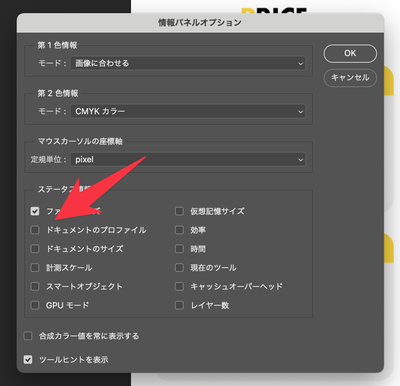Tick the 時間 checkbox
The width and height of the screenshot is (400, 386).
[x=179, y=249]
